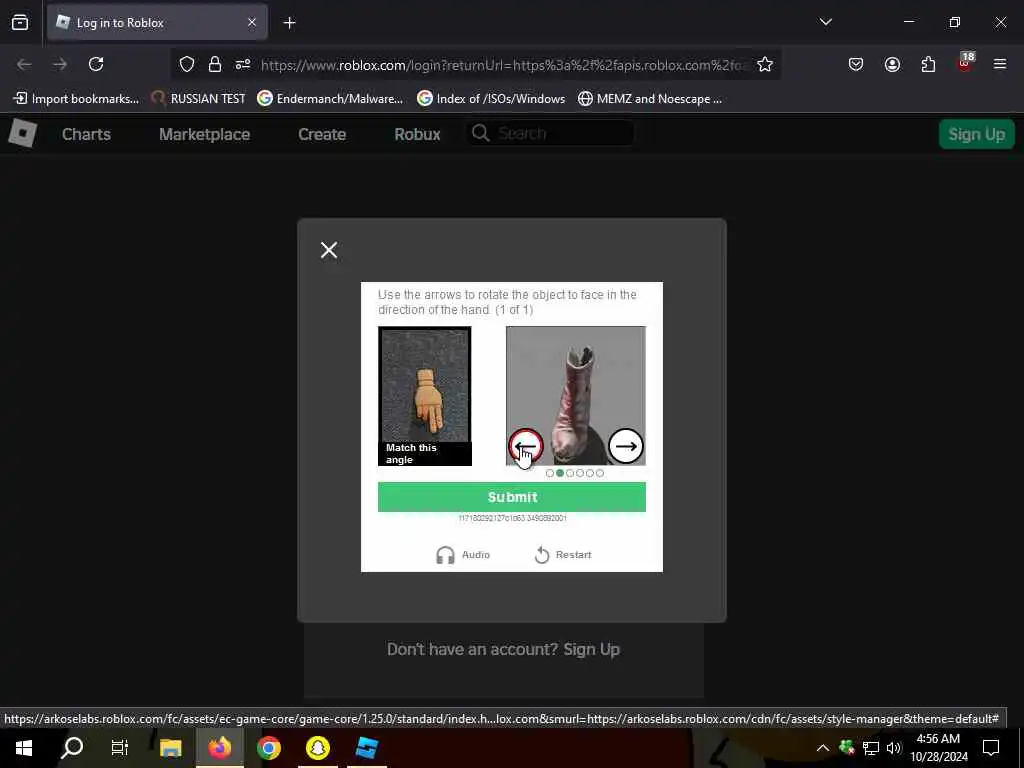Image resolution: width=1024 pixels, height=768 pixels.
Task: Click the hand reference thumbnail
Action: tap(424, 396)
